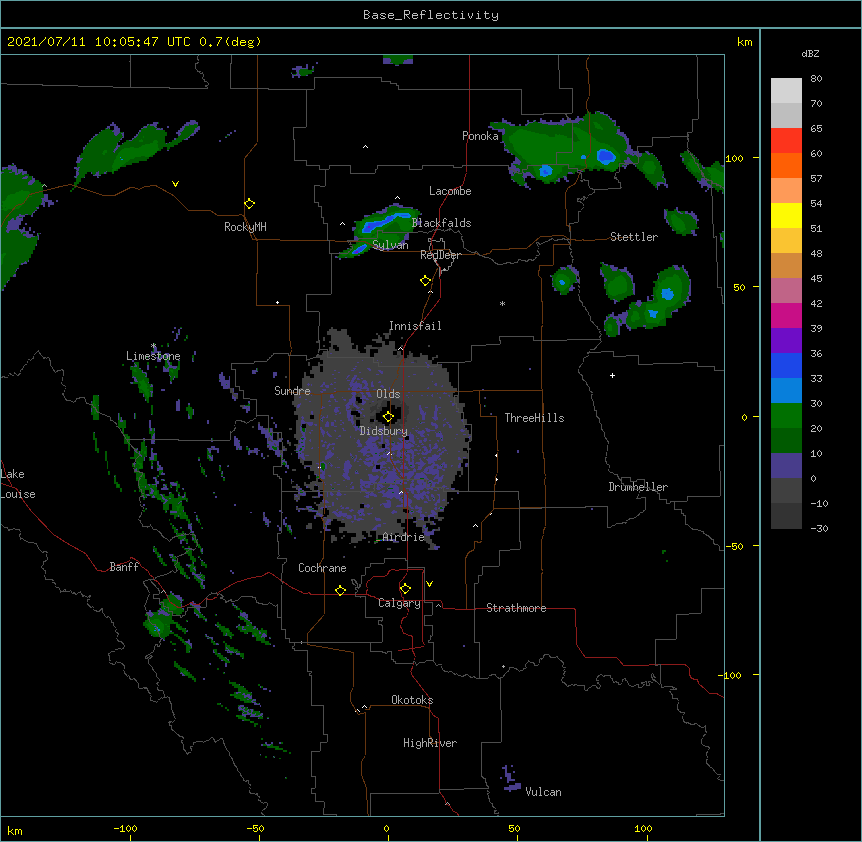Click the blue echo core east of Ponoka
This screenshot has height=842, width=862.
[x=606, y=157]
